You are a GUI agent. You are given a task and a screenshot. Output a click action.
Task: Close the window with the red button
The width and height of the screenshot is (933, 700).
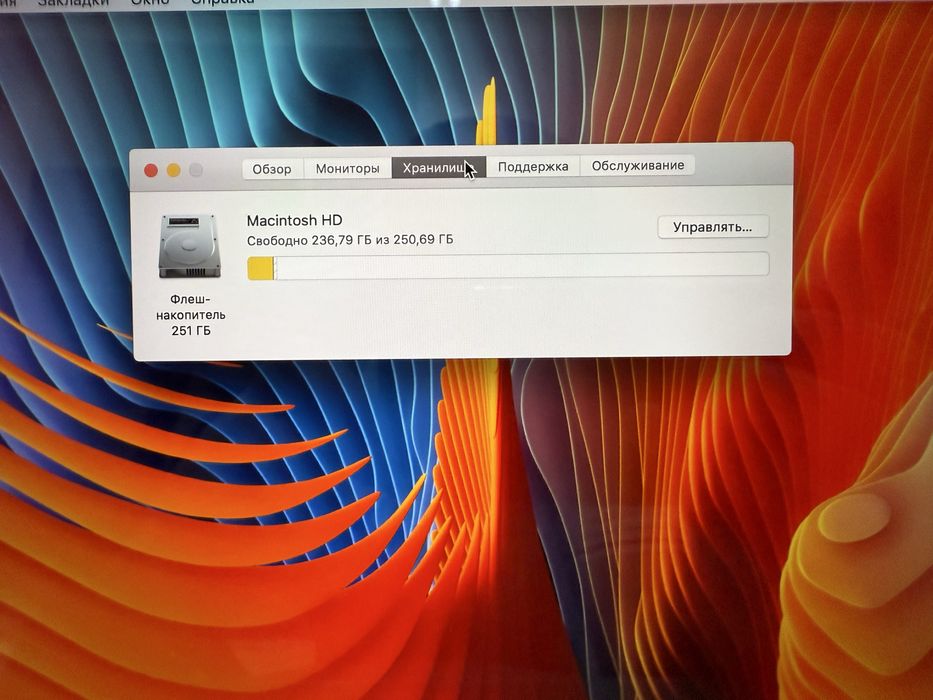pos(151,171)
